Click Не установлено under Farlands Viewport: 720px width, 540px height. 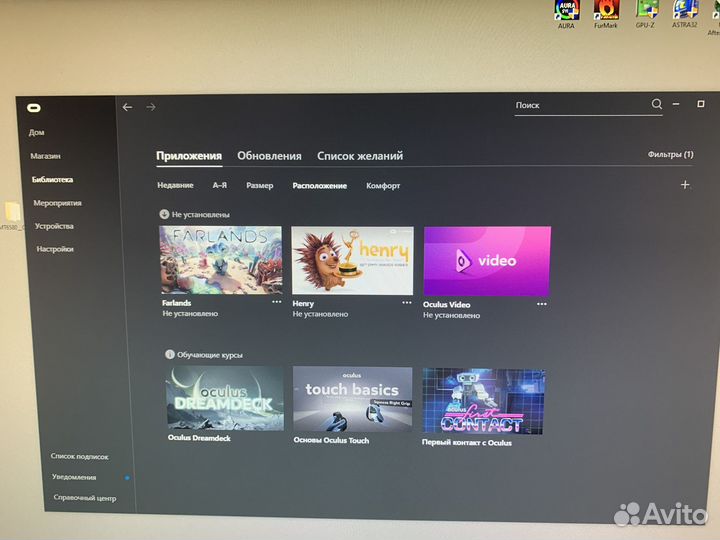click(x=190, y=314)
